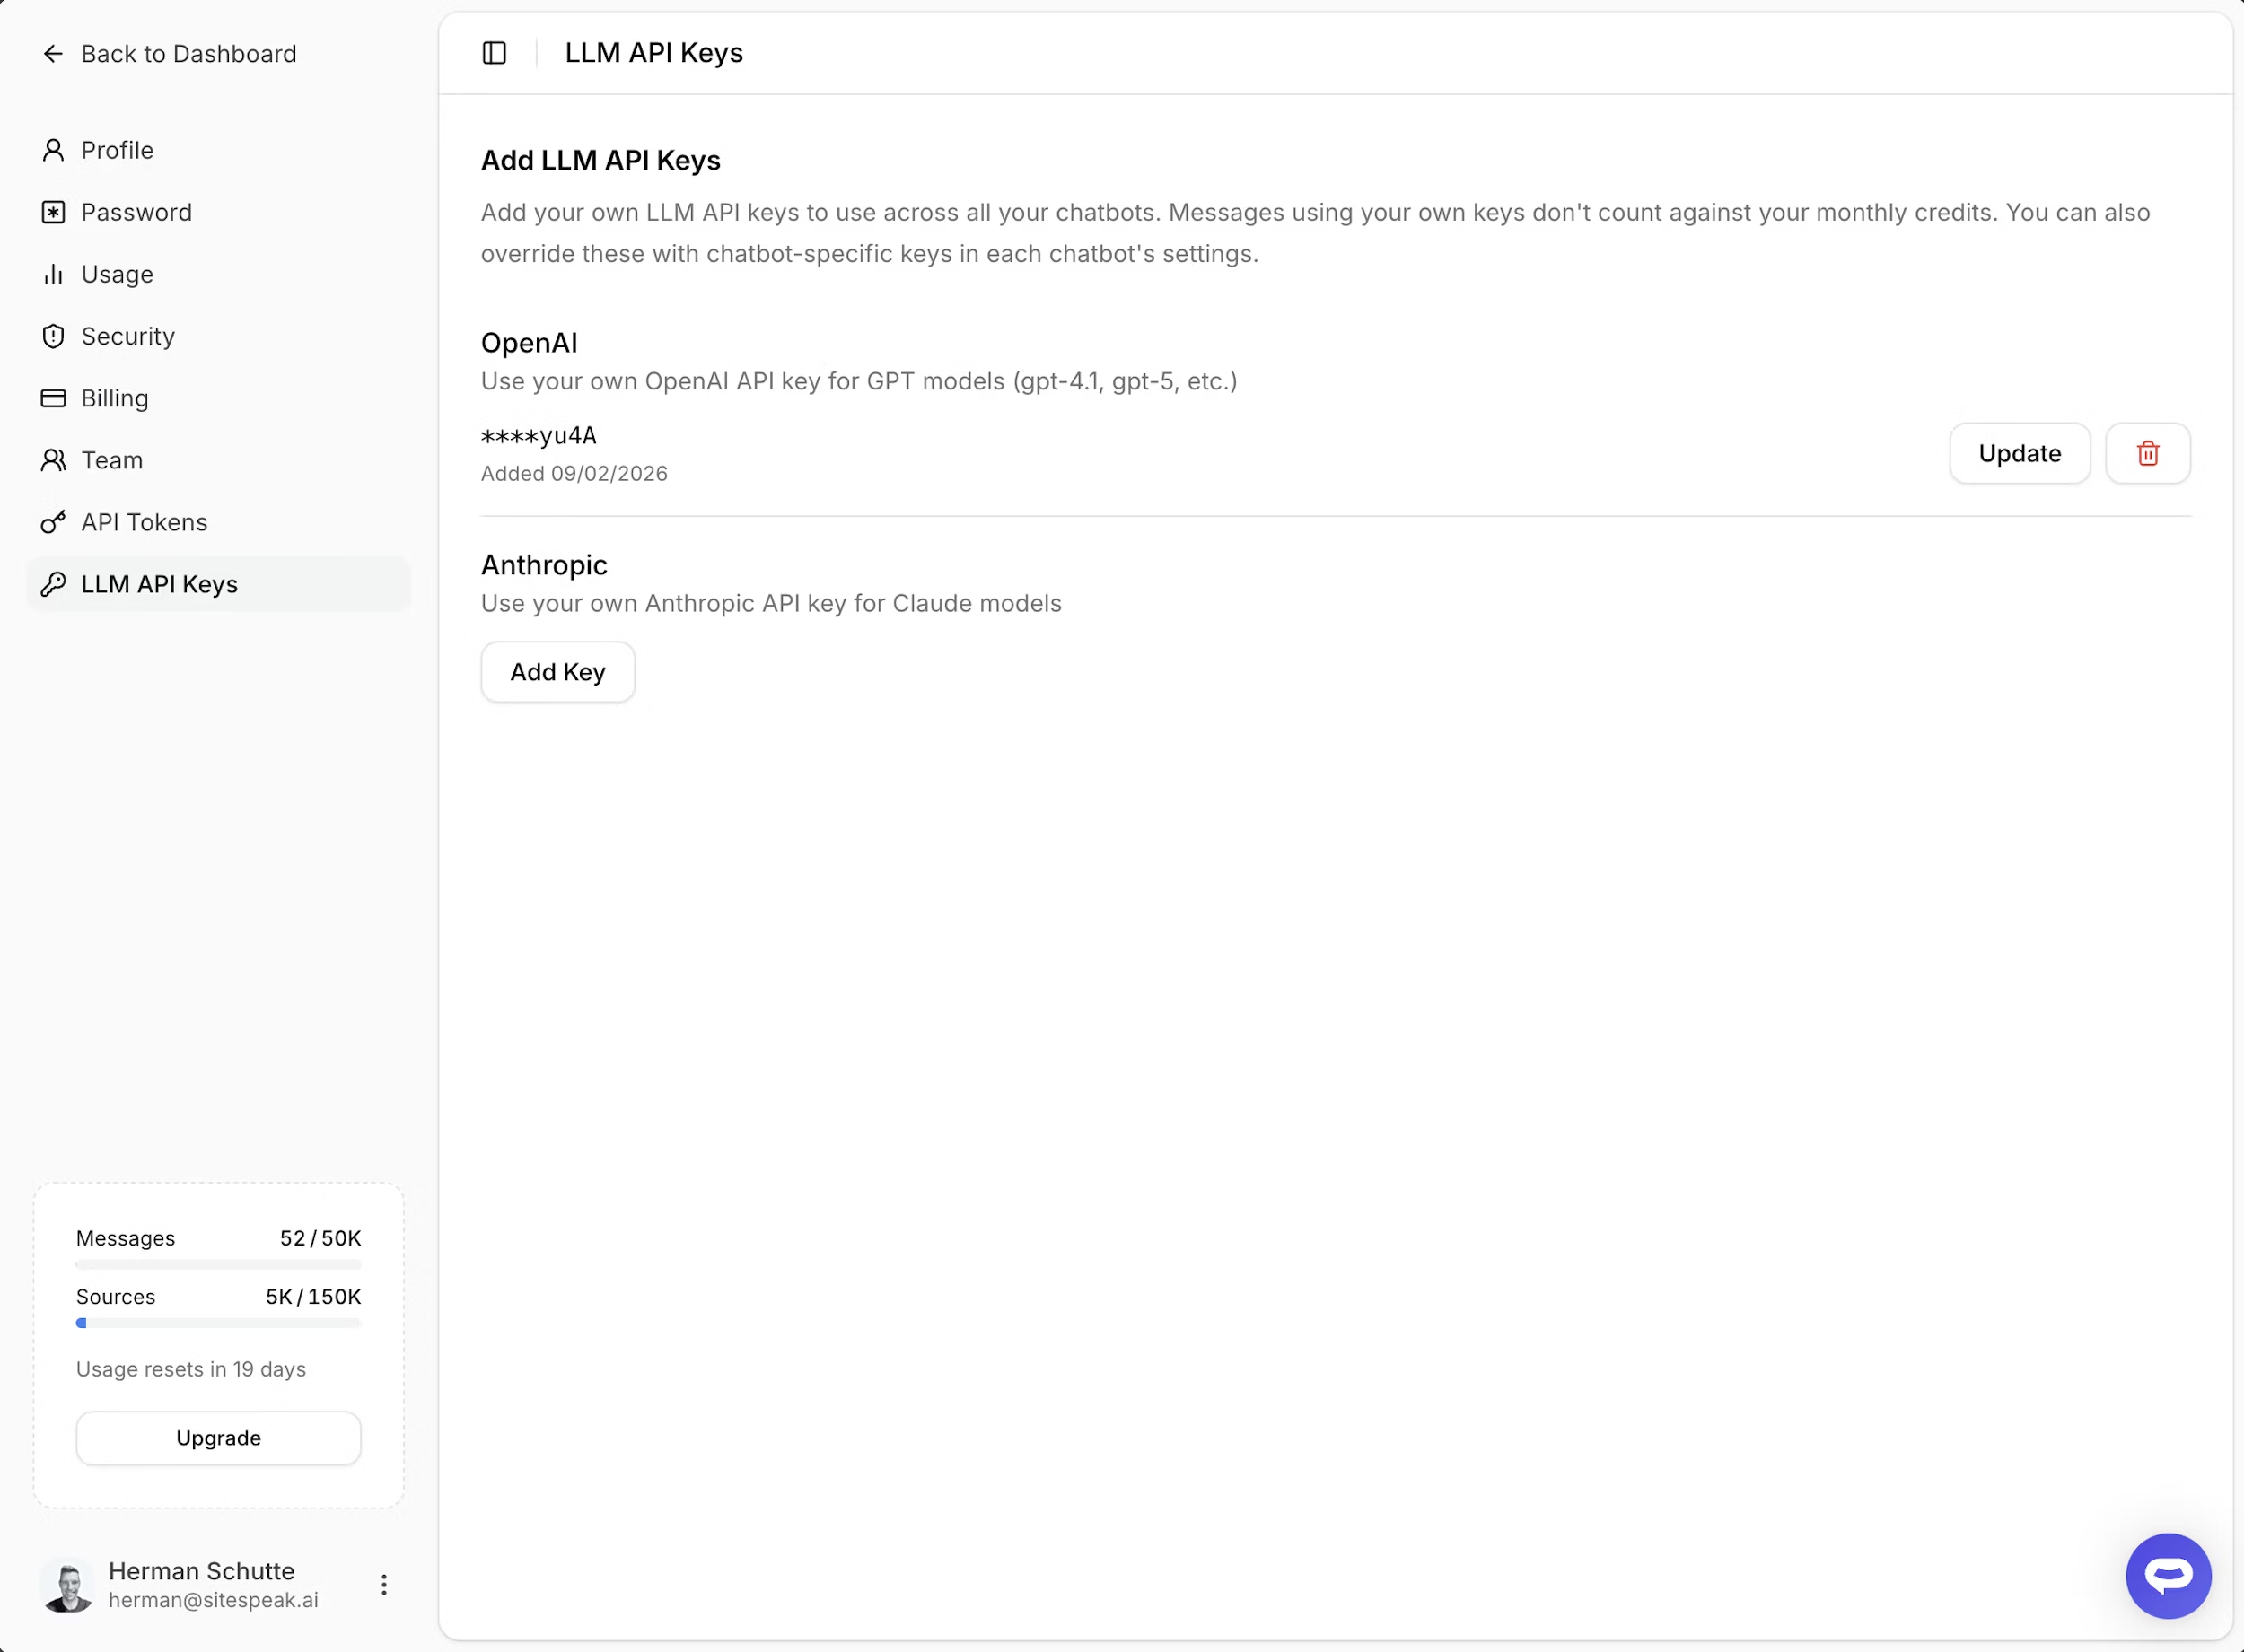
Task: Add an Anthropic API key
Action: click(x=557, y=672)
